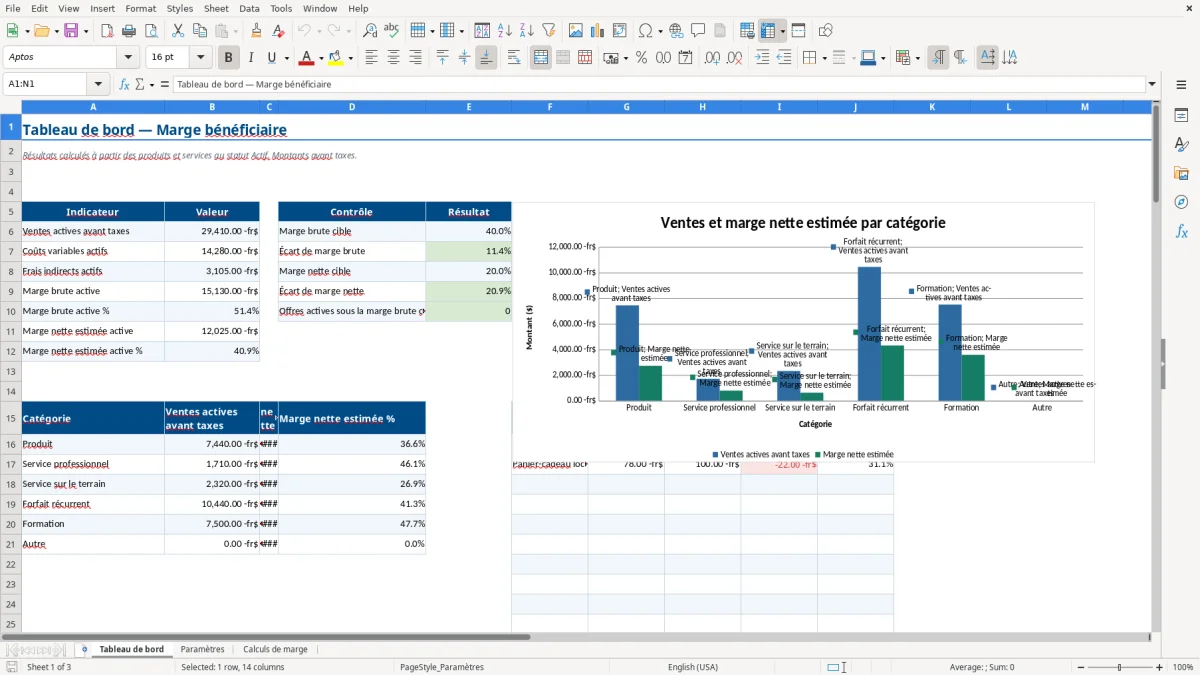This screenshot has height=675, width=1200.
Task: Insert a chart
Action: coord(597,31)
